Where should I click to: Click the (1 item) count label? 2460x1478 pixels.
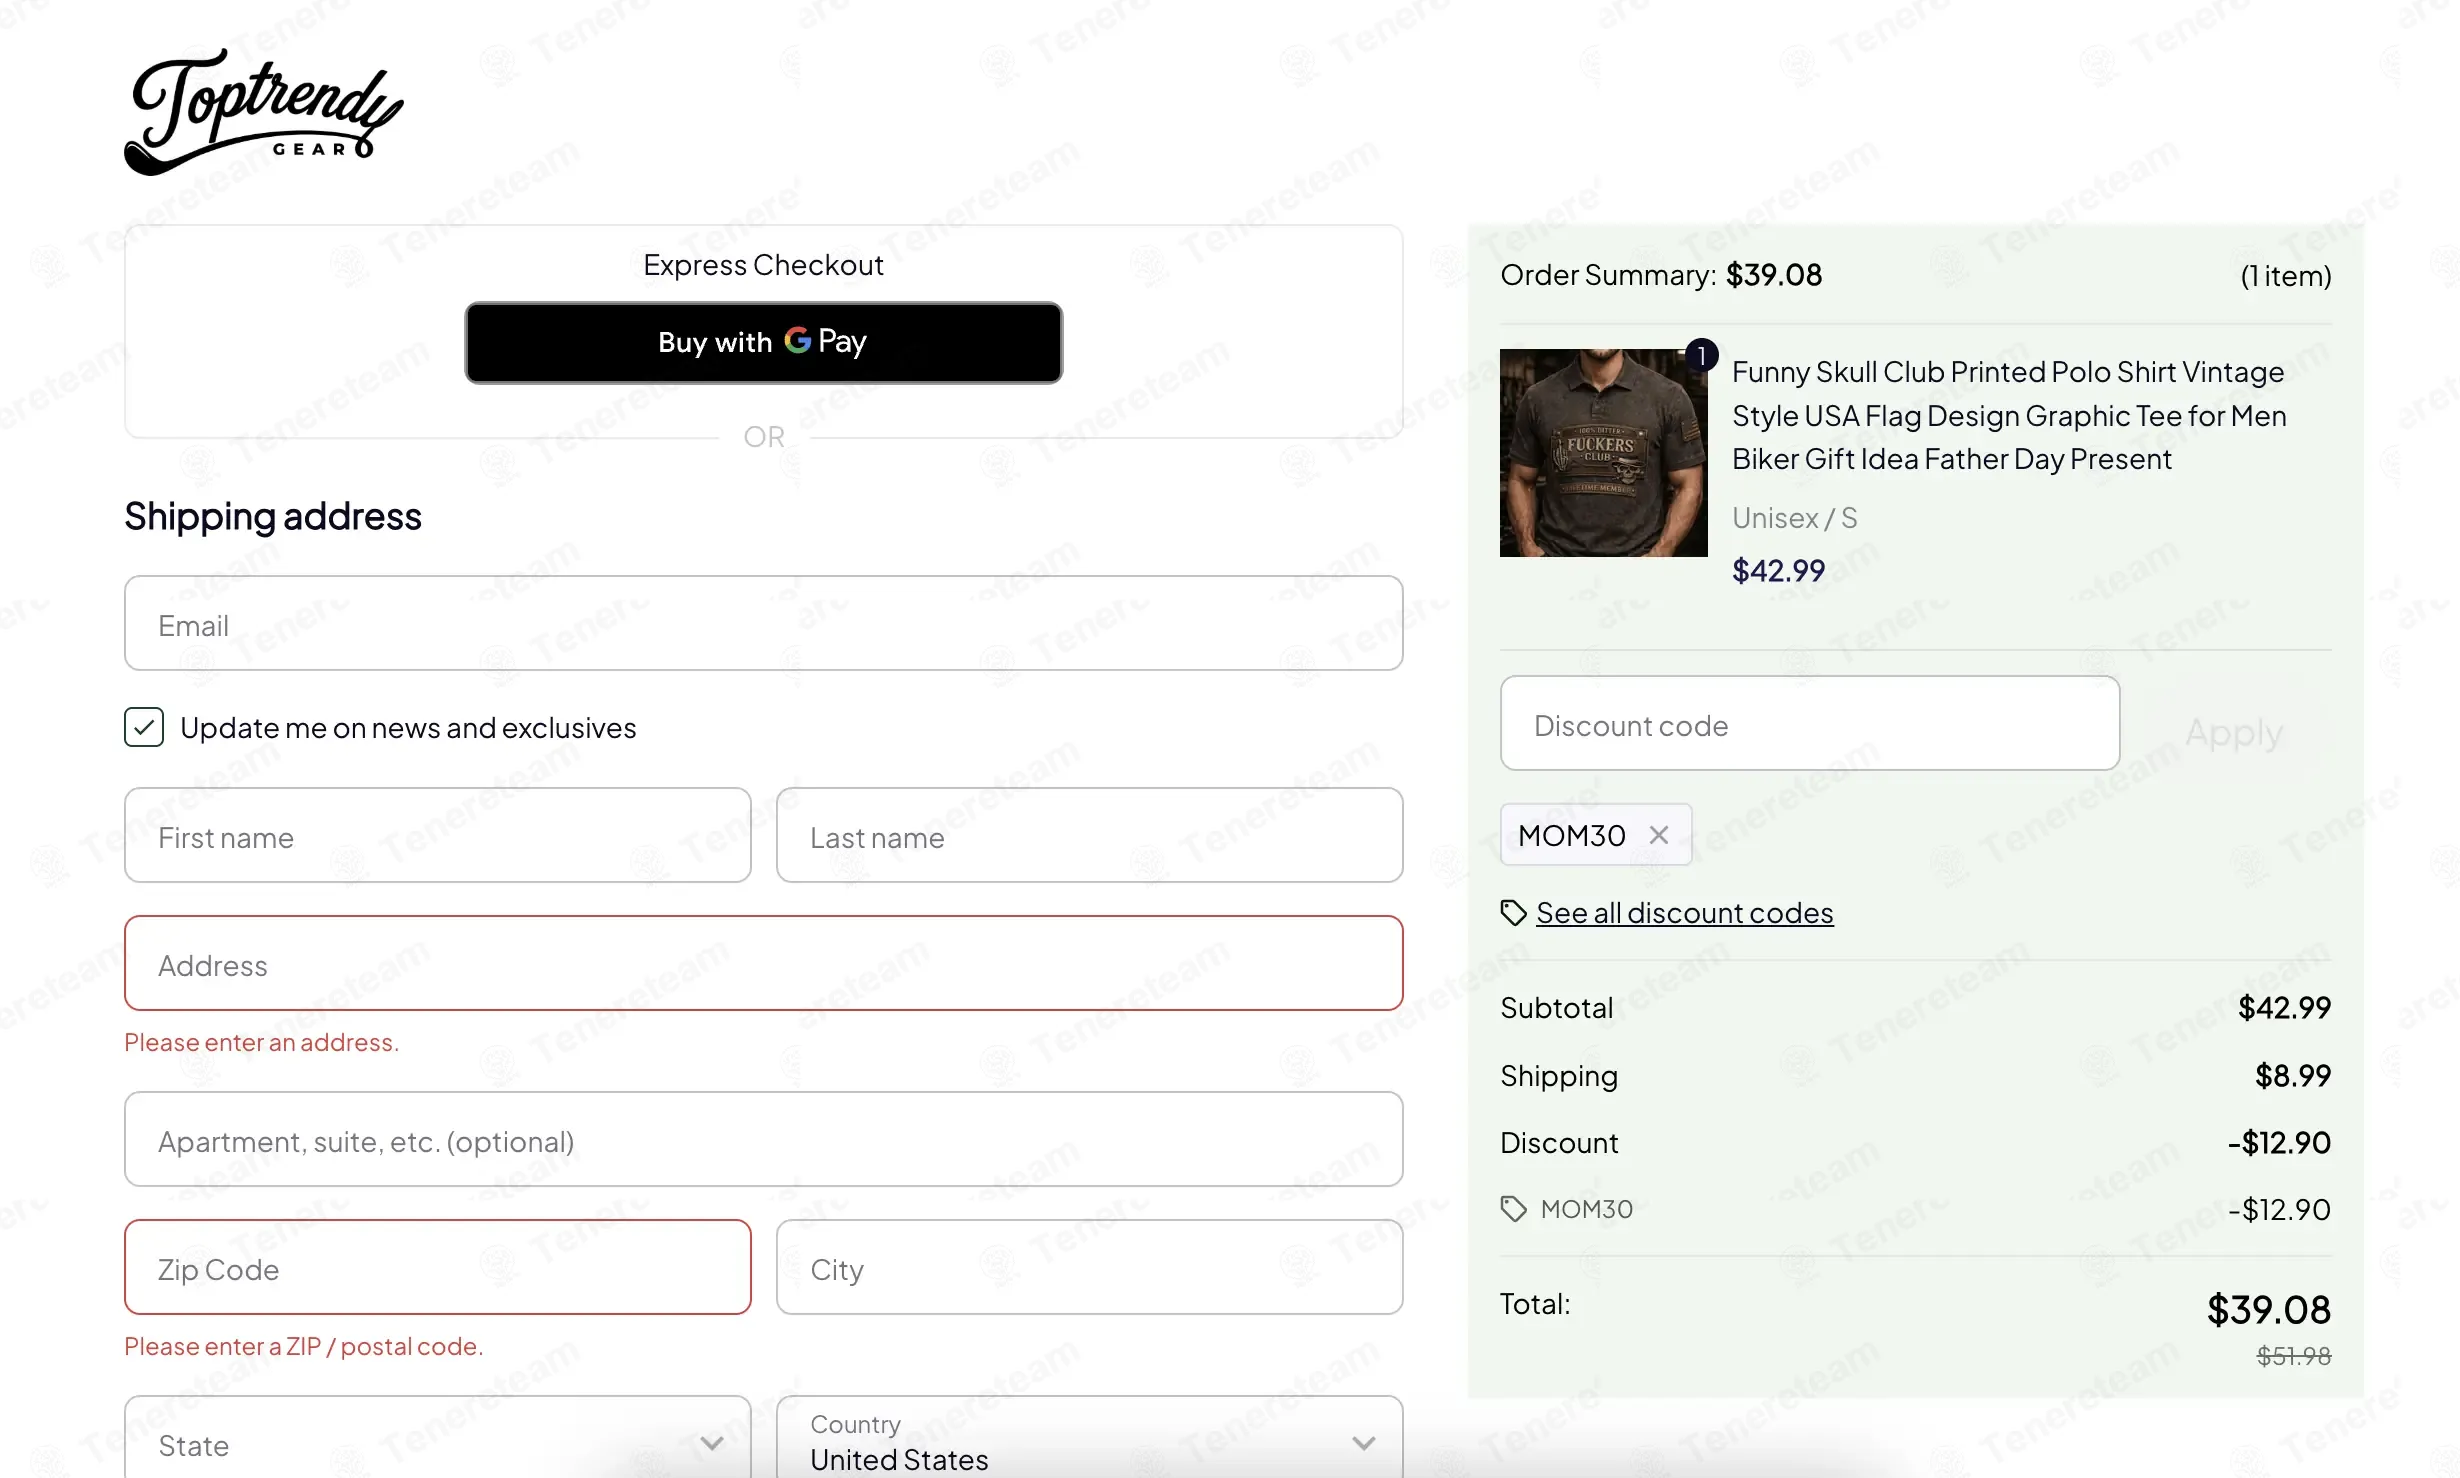coord(2286,276)
